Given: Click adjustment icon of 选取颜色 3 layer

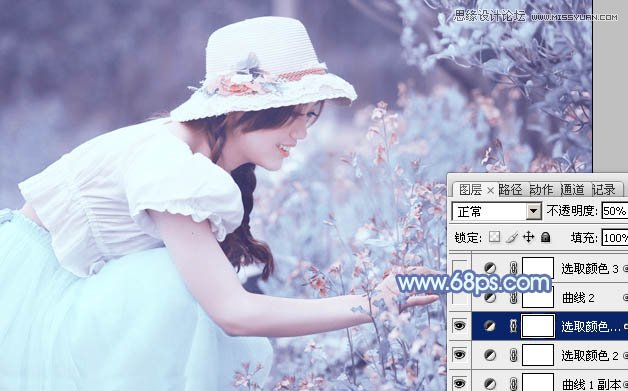Looking at the screenshot, I should point(490,268).
